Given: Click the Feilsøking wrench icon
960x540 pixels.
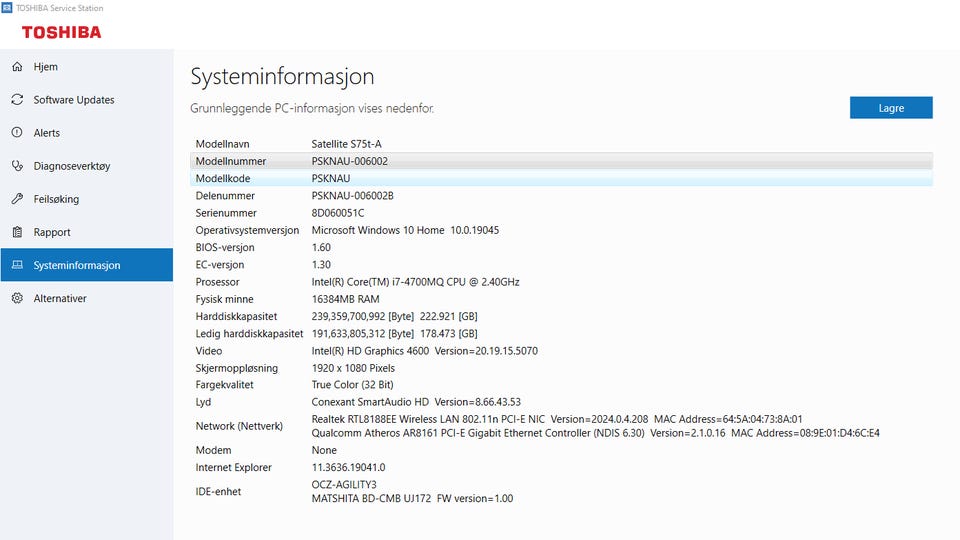Looking at the screenshot, I should tap(17, 199).
